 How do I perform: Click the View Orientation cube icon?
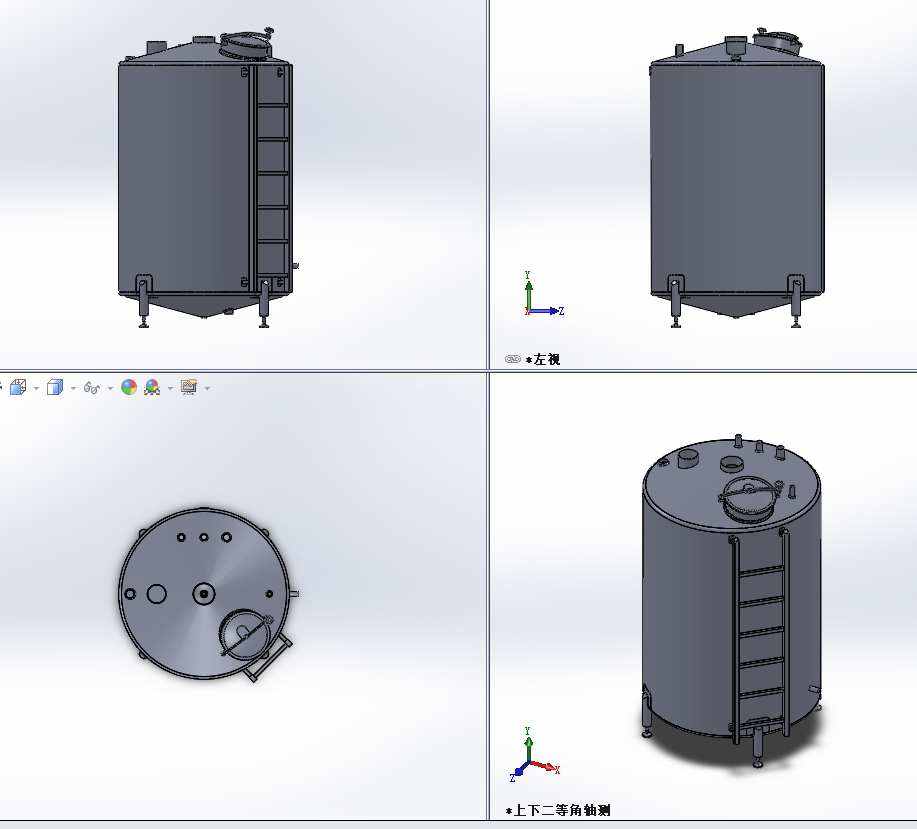(x=18, y=387)
